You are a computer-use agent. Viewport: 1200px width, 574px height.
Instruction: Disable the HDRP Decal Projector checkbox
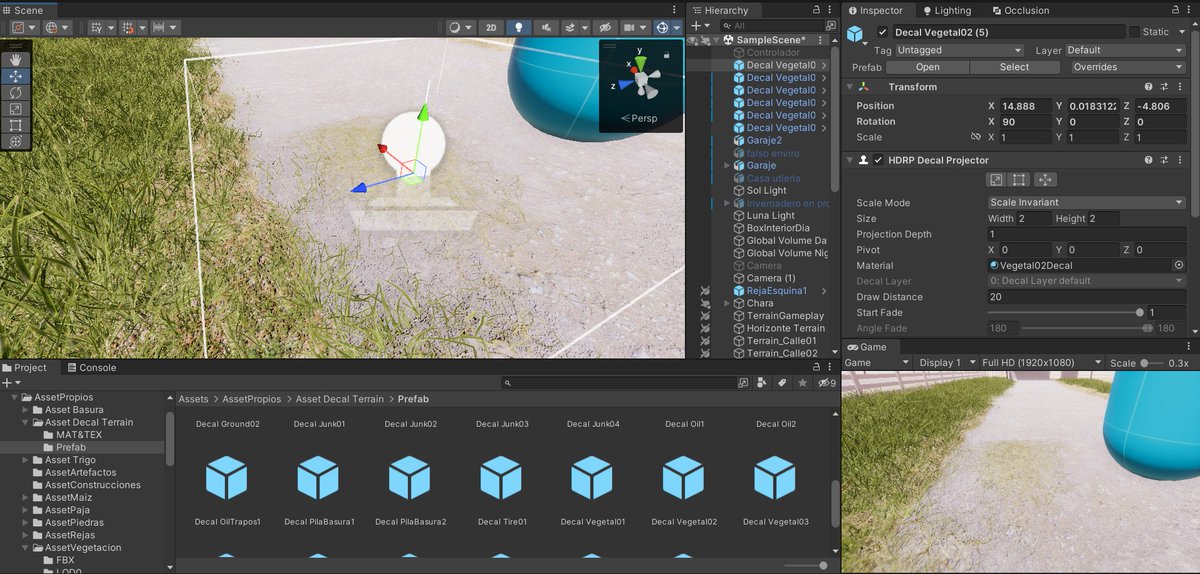point(878,160)
